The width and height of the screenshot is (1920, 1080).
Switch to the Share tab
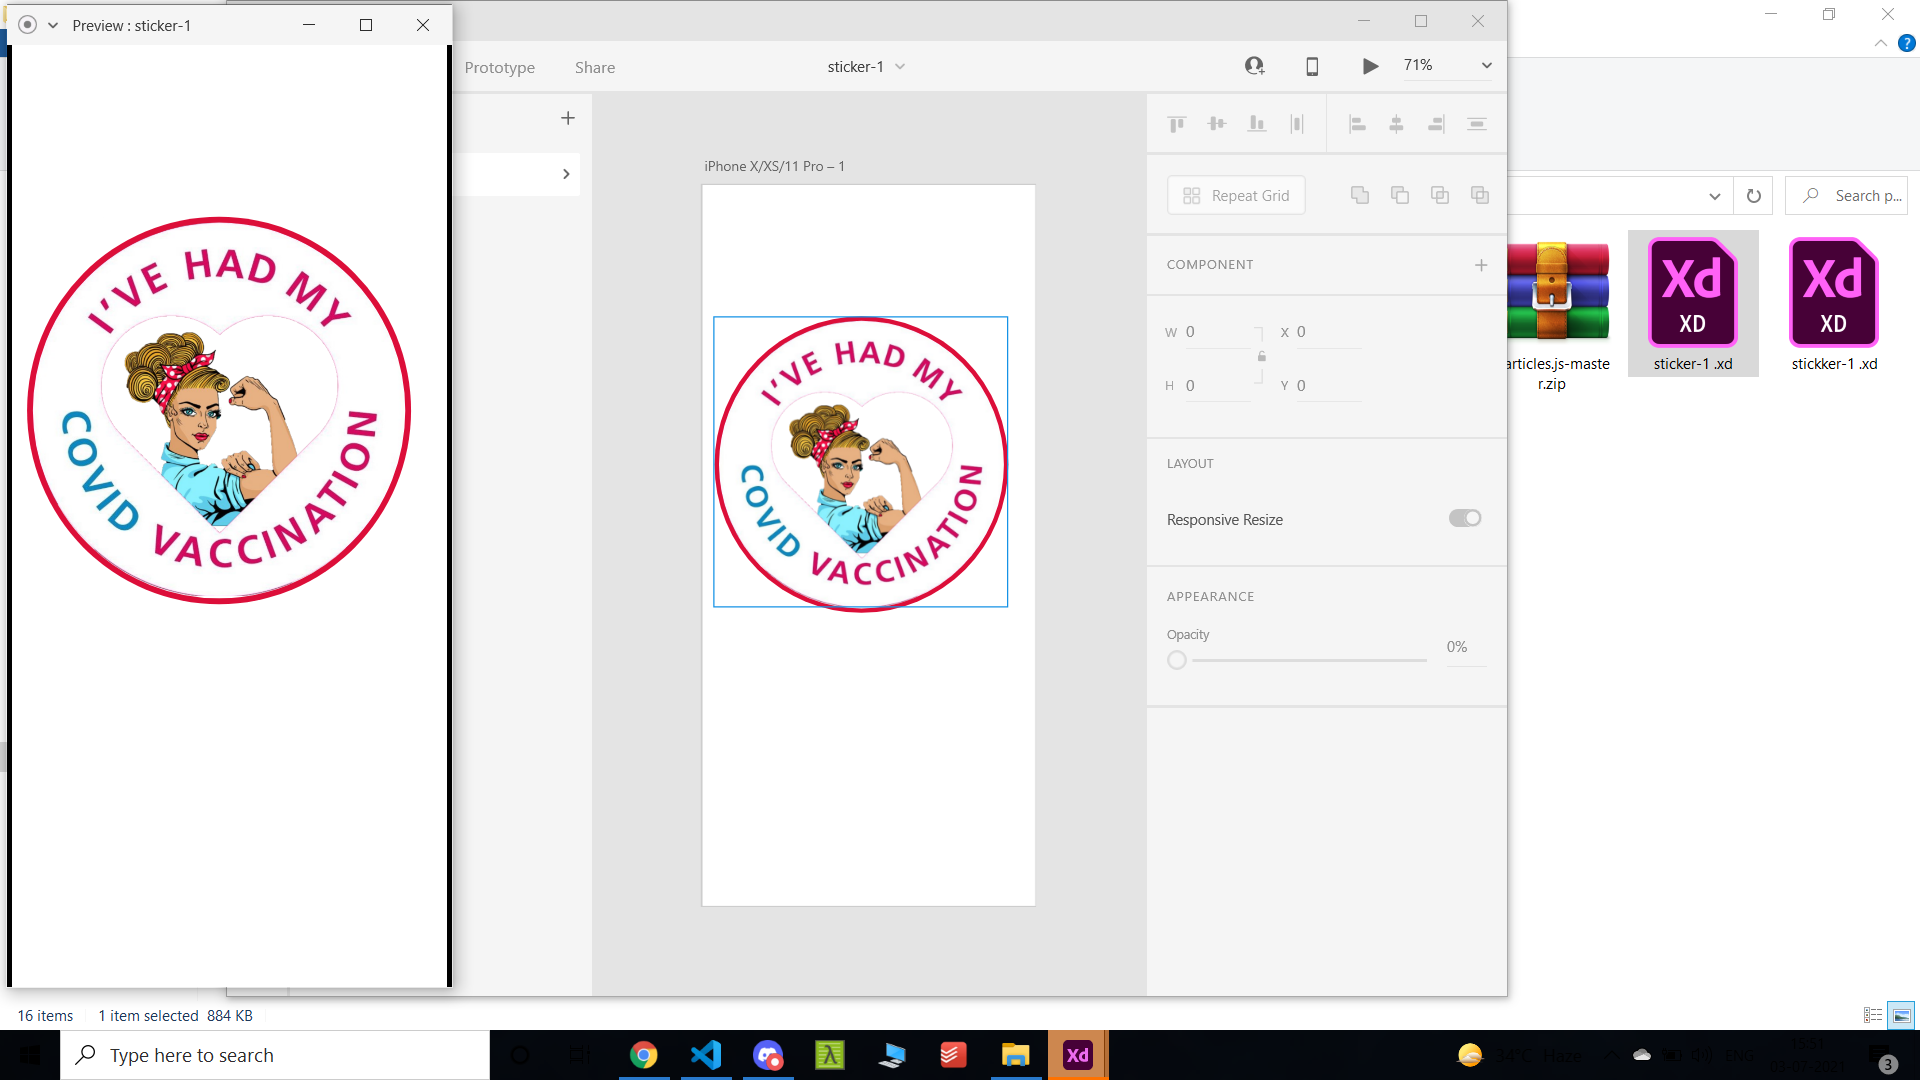pos(594,67)
